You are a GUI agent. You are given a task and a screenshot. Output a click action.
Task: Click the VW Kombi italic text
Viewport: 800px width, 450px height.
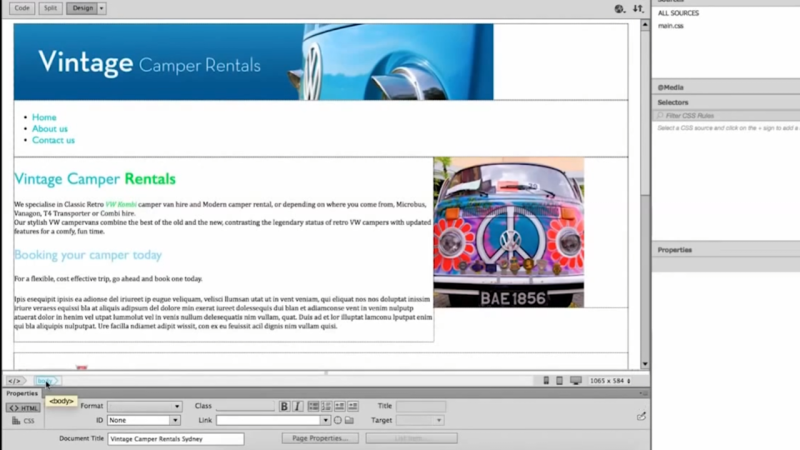[121, 204]
